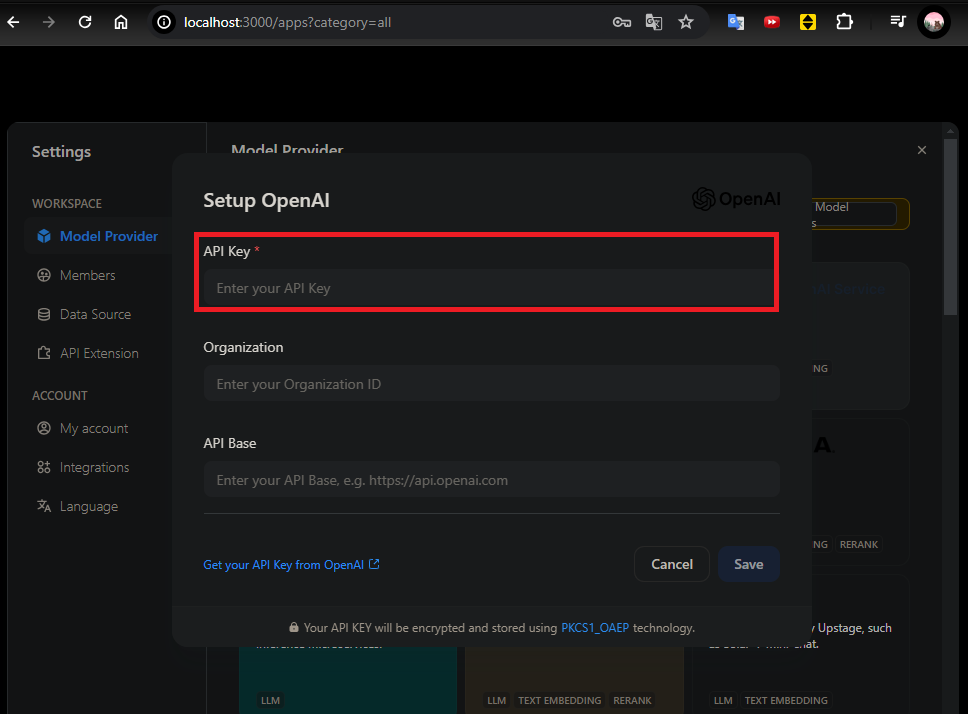The height and width of the screenshot is (714, 968).
Task: Open Members settings
Action: point(87,275)
